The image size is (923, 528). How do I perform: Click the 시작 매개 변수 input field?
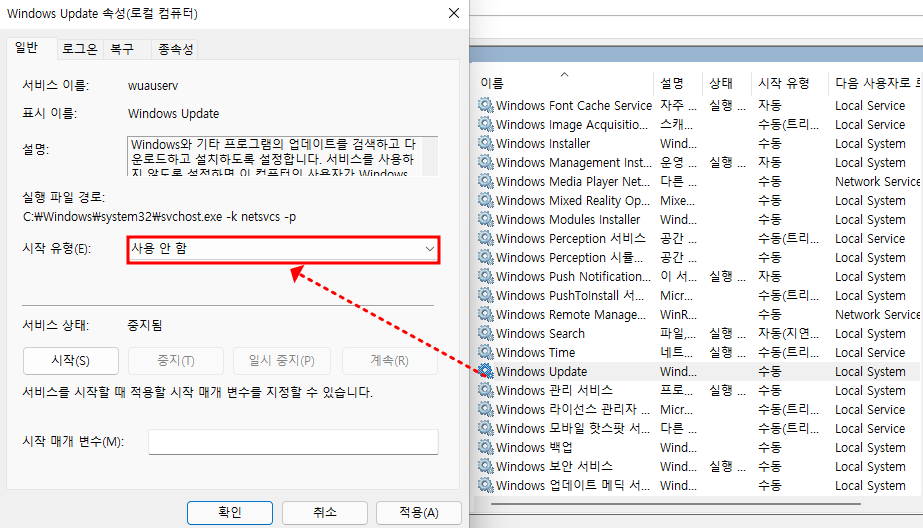coord(293,441)
